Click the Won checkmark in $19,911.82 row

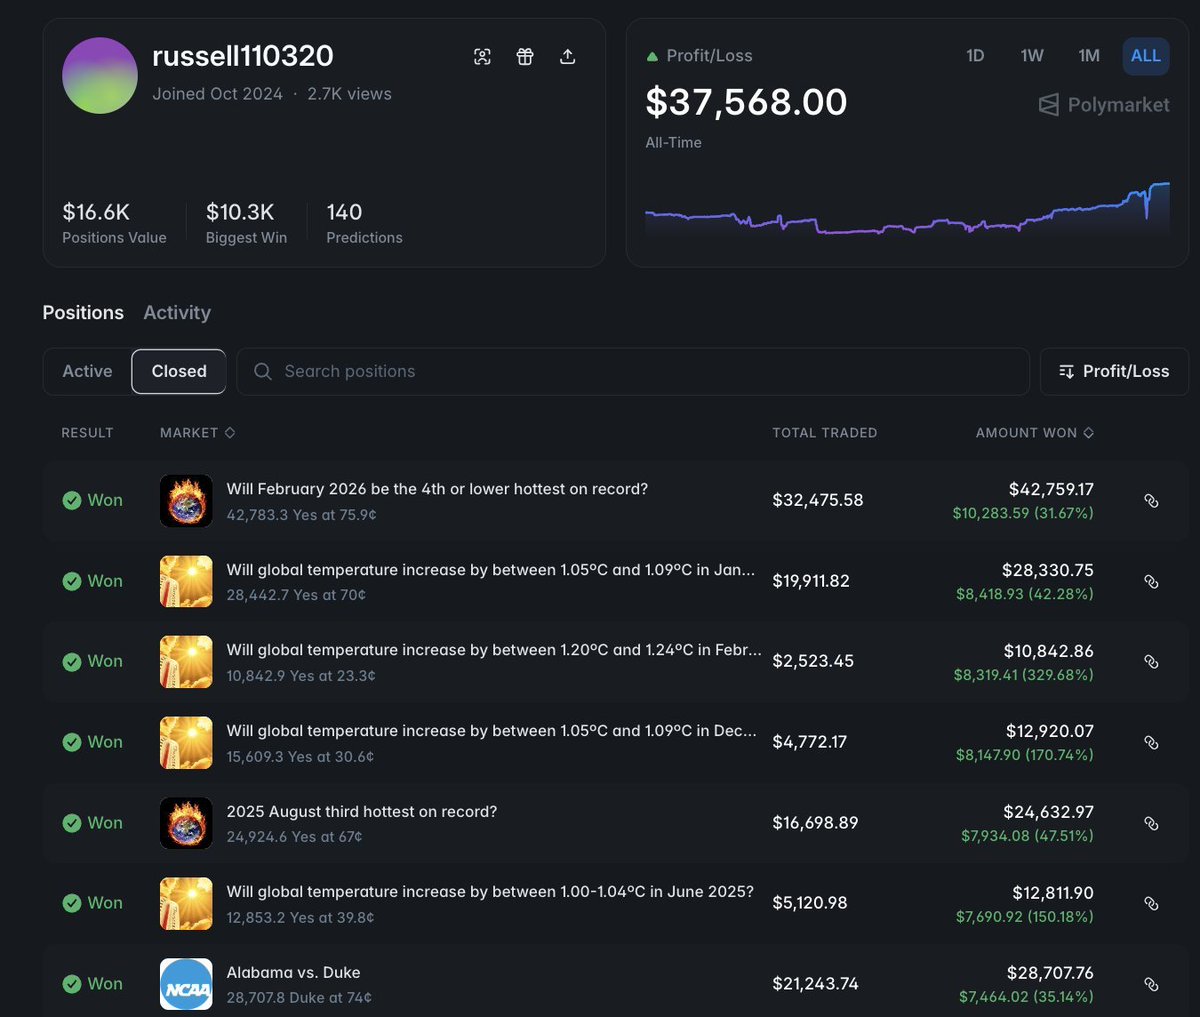pos(72,581)
